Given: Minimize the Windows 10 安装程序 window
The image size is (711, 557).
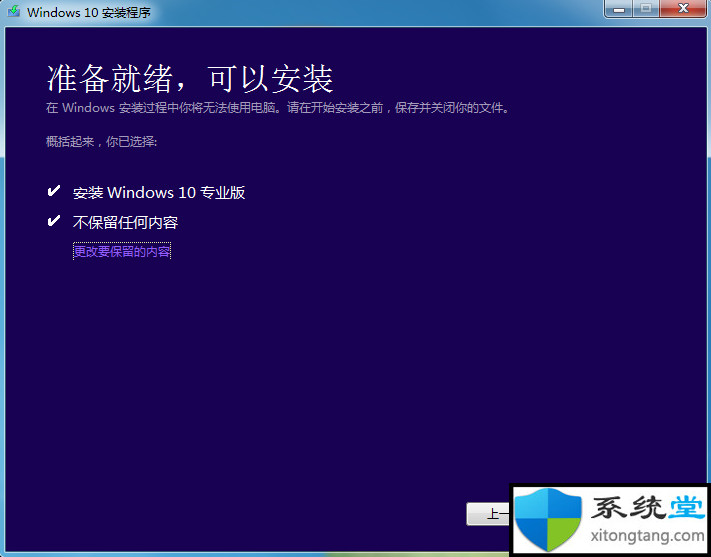Looking at the screenshot, I should point(619,9).
